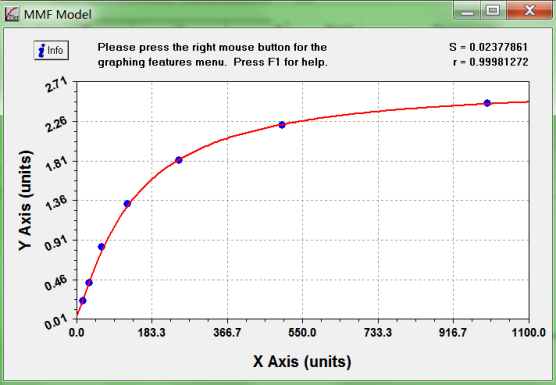Click the blue 'i' icon on Info button

click(42, 50)
